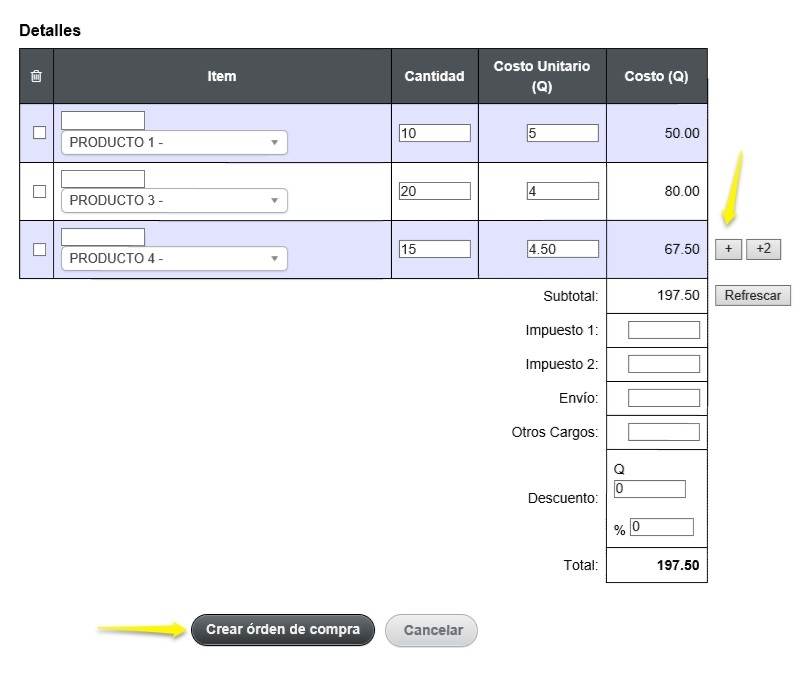Click unit cost field showing 5
800x685 pixels.
(x=563, y=133)
